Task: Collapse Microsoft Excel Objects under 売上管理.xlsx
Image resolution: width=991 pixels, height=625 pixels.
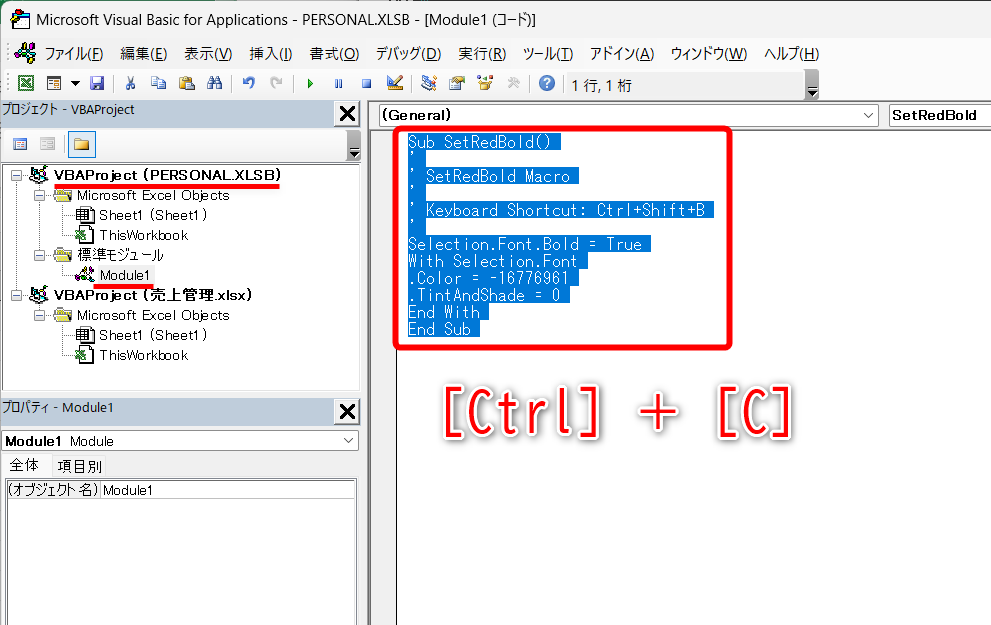Action: click(x=39, y=315)
